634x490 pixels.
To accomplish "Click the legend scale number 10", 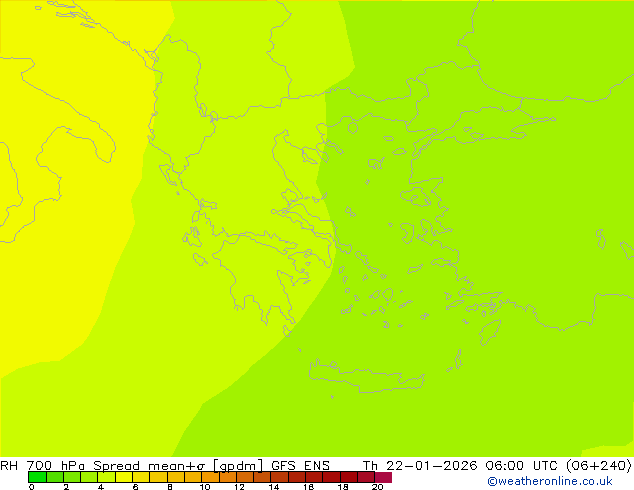I will (205, 487).
